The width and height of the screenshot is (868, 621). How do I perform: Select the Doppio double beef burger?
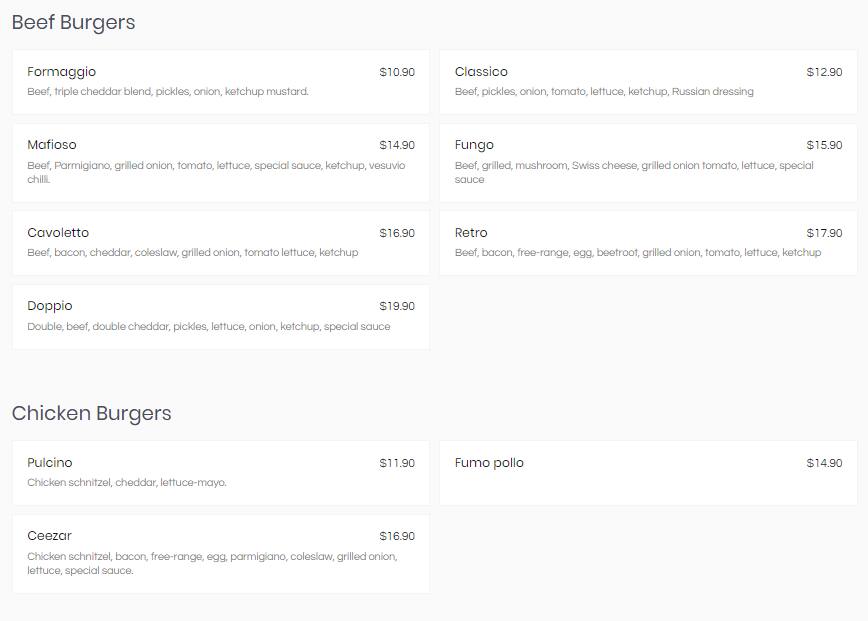coord(220,317)
